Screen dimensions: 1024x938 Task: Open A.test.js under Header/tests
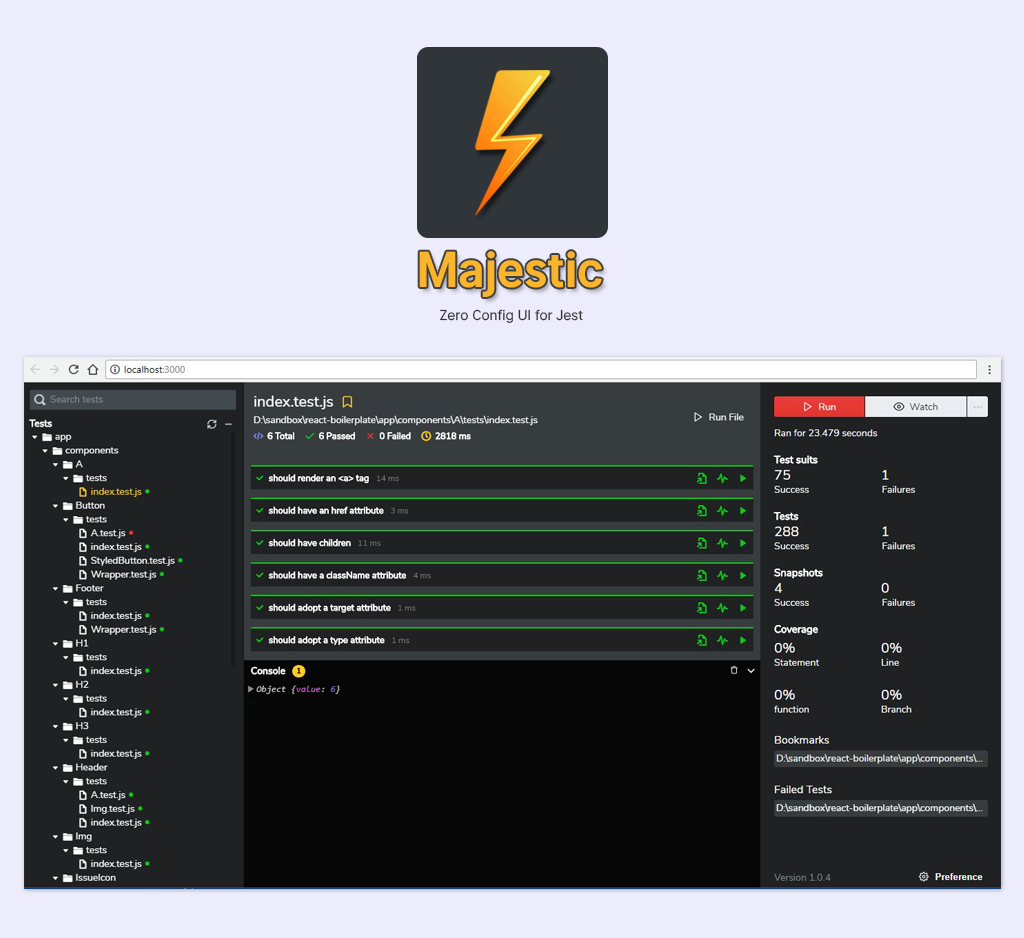tap(108, 795)
